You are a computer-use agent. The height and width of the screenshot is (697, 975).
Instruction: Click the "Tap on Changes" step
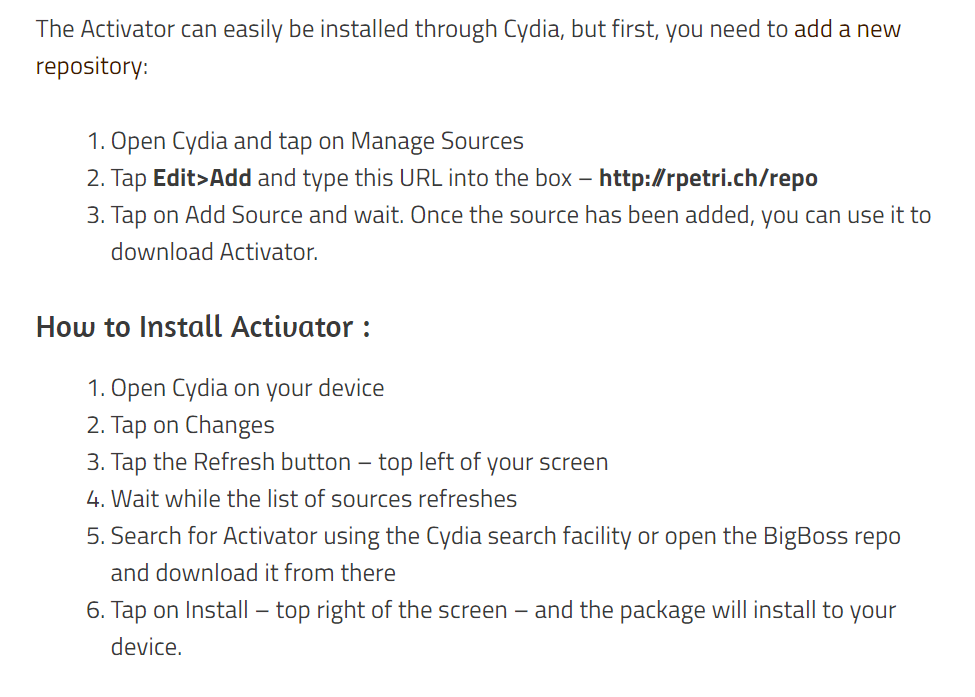coord(192,425)
